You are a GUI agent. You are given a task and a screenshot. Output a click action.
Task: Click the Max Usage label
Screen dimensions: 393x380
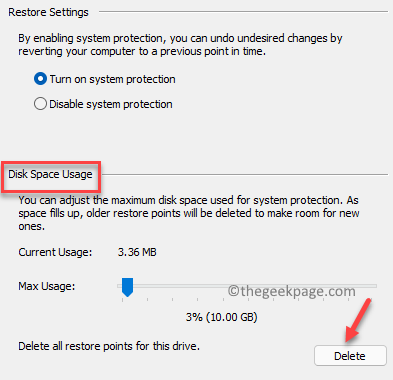pos(47,286)
